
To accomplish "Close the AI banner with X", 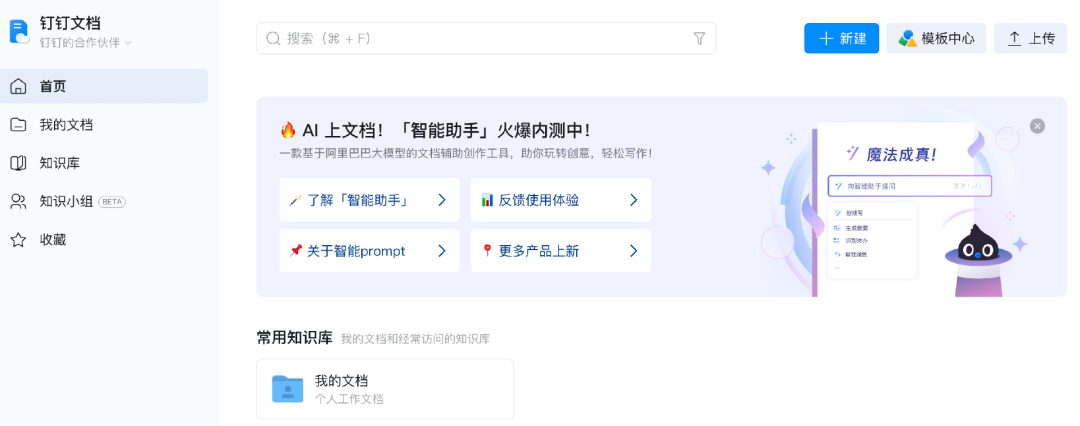I will click(x=1037, y=126).
